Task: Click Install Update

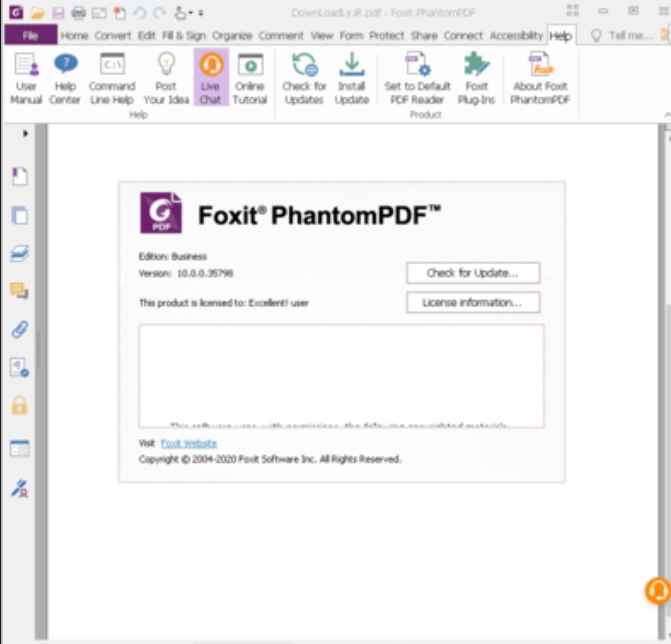Action: click(x=352, y=79)
